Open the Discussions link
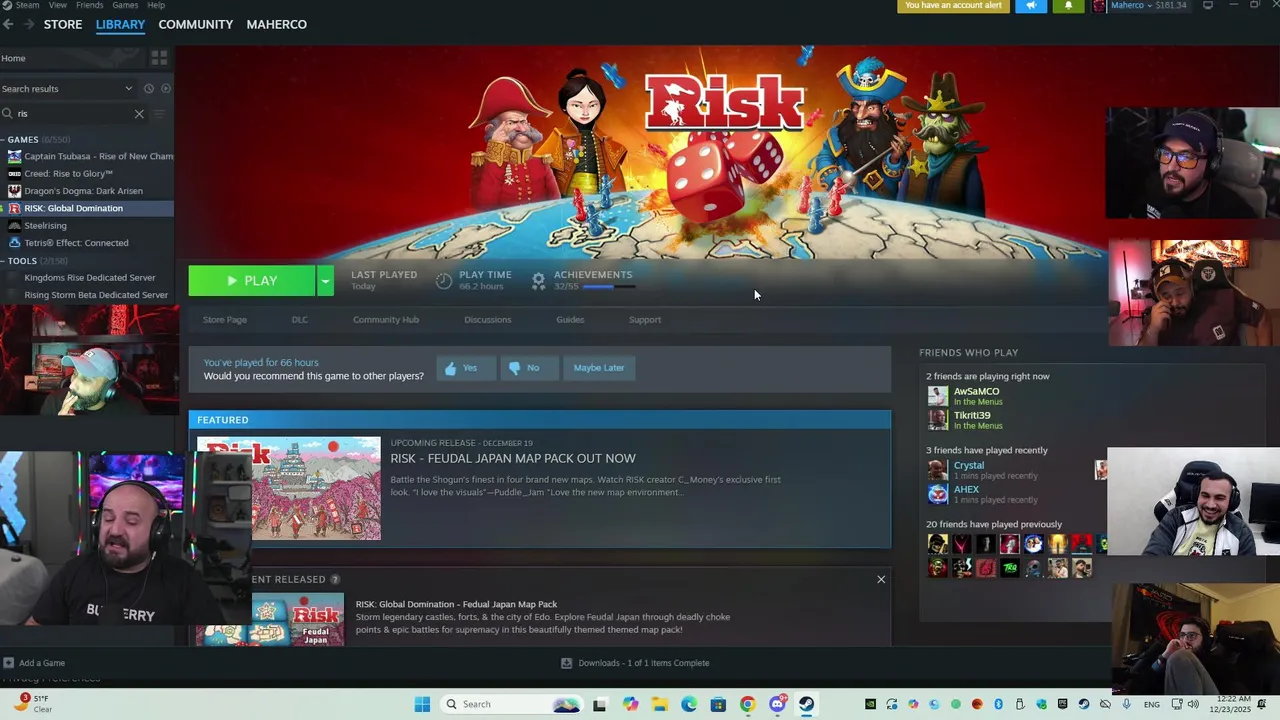This screenshot has height=720, width=1280. [x=488, y=320]
